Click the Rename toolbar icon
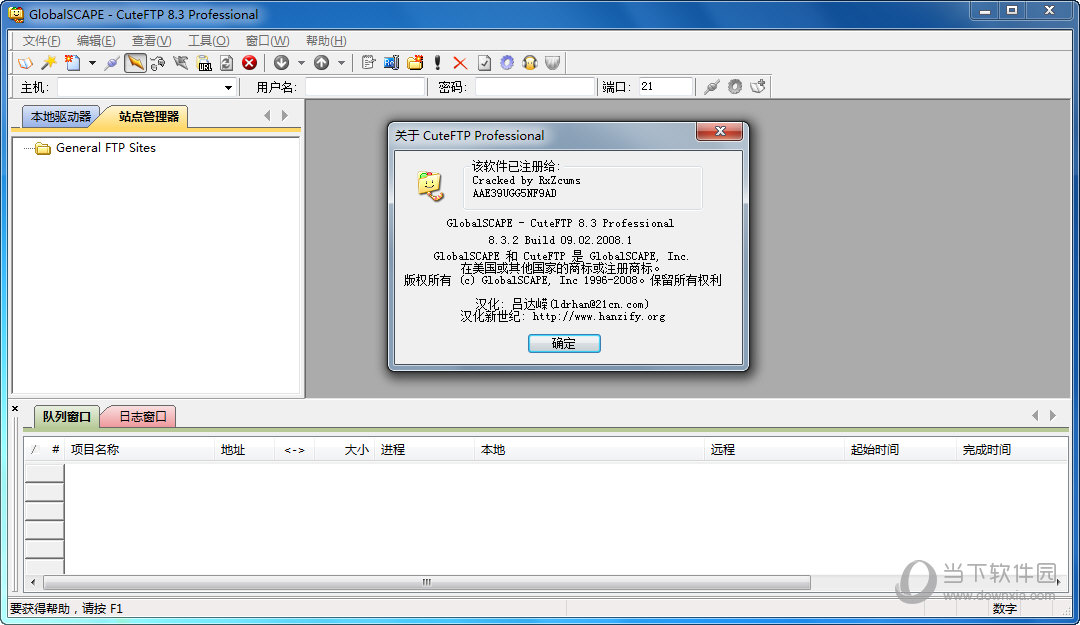The width and height of the screenshot is (1080, 625). (x=391, y=63)
